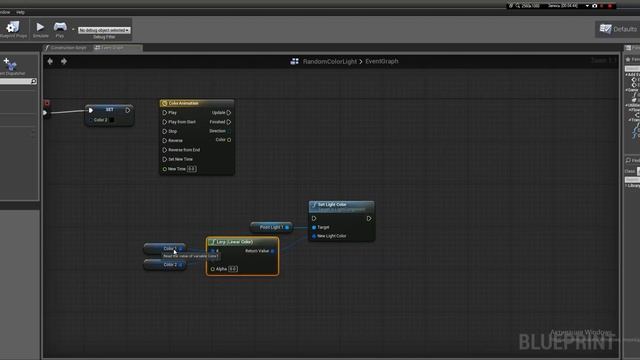Open the Defaults mode button
640x360 pixels.
(619, 29)
